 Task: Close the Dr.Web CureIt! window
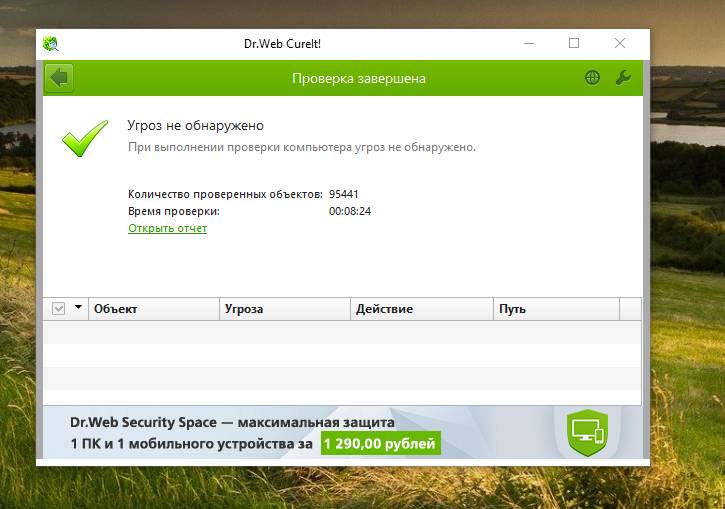pos(620,43)
